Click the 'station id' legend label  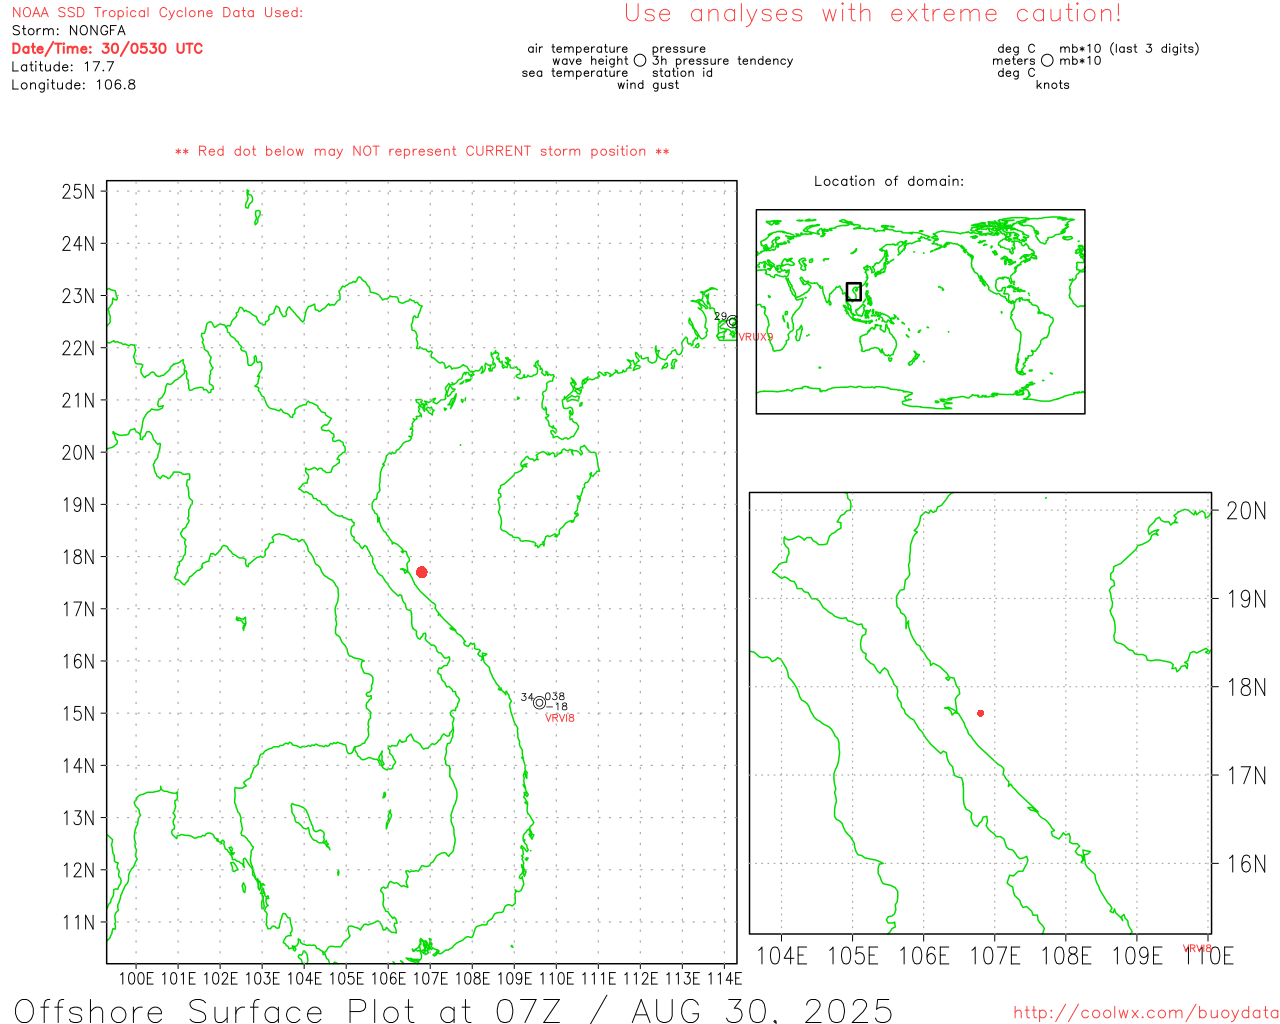coord(683,72)
